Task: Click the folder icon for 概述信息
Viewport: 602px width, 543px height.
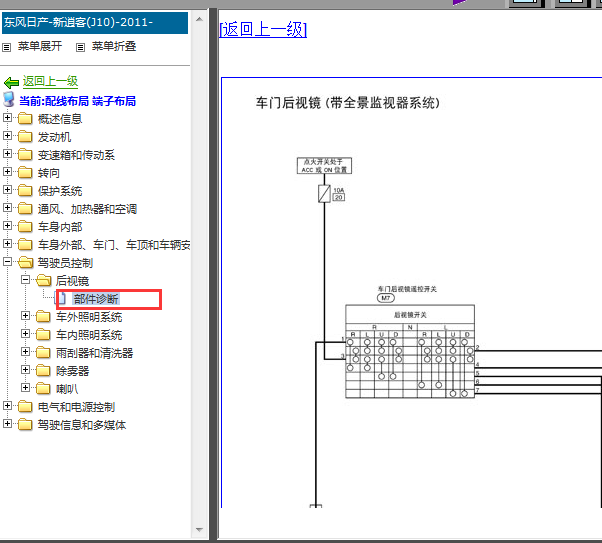Action: tap(25, 118)
